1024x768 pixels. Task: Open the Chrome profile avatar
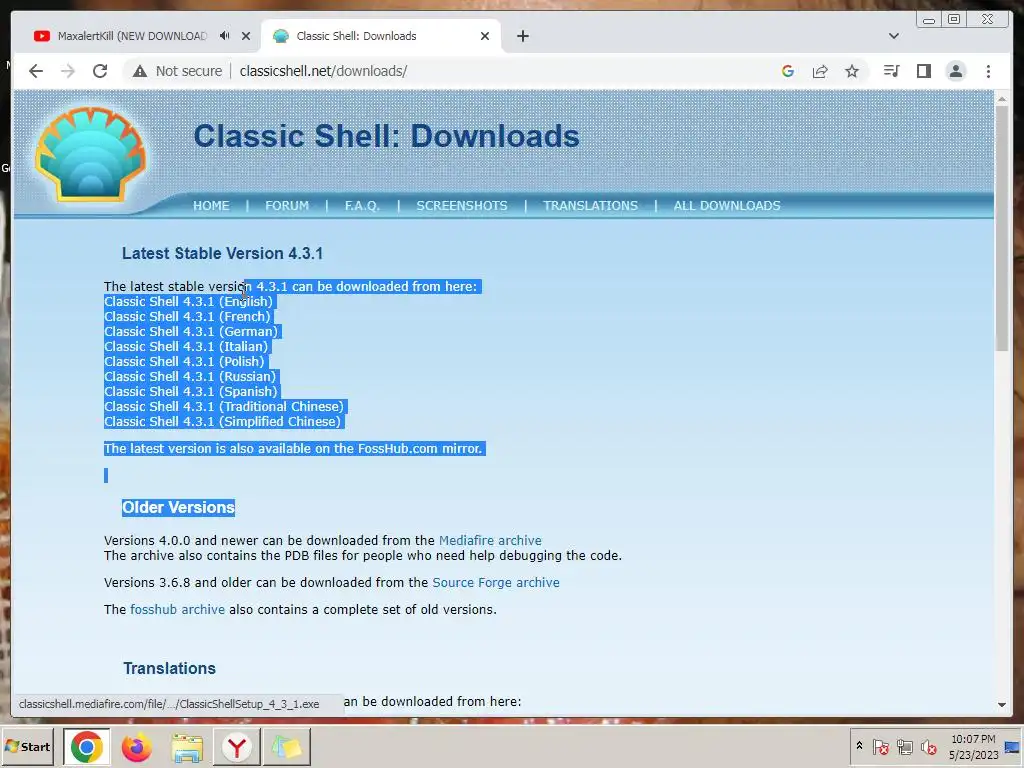955,71
